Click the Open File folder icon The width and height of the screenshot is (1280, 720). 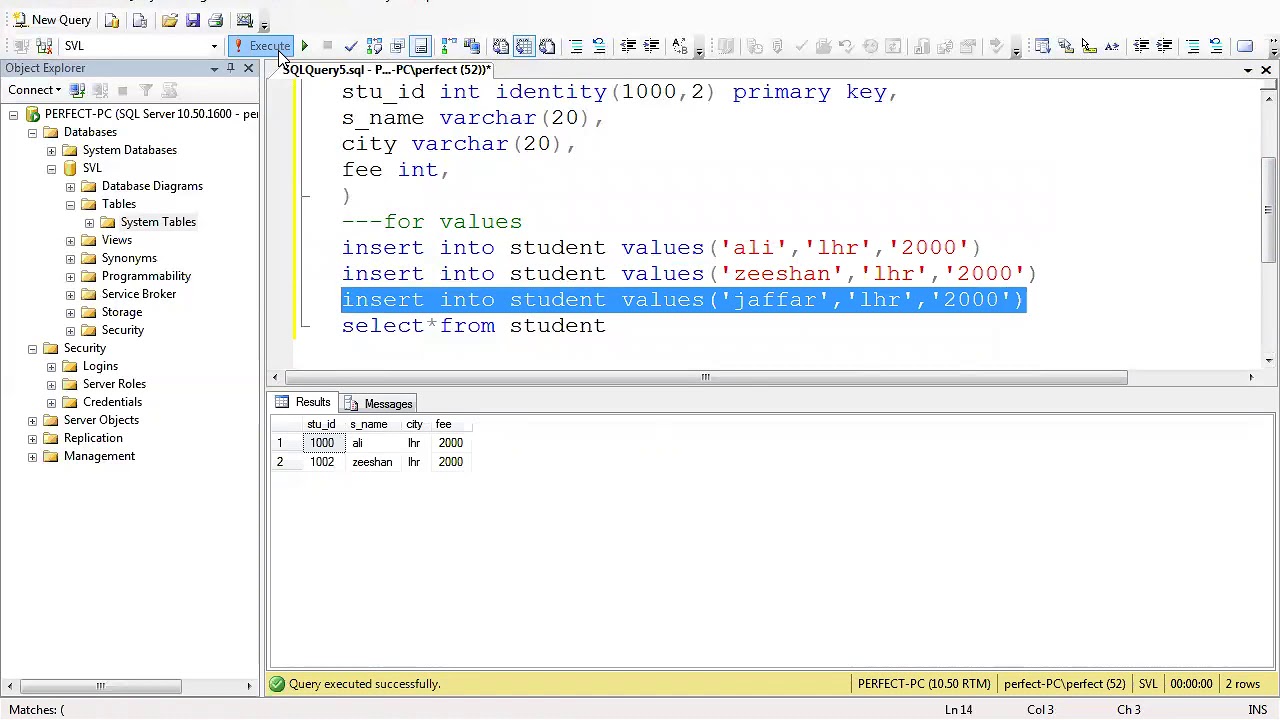coord(170,20)
